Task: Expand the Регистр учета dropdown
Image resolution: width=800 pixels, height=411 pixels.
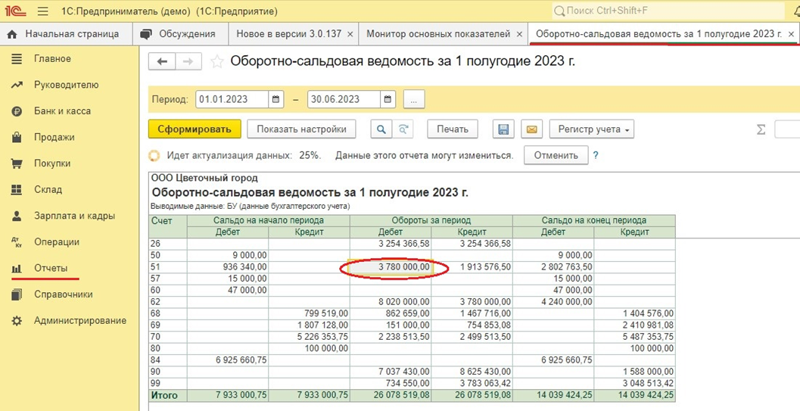Action: (592, 130)
